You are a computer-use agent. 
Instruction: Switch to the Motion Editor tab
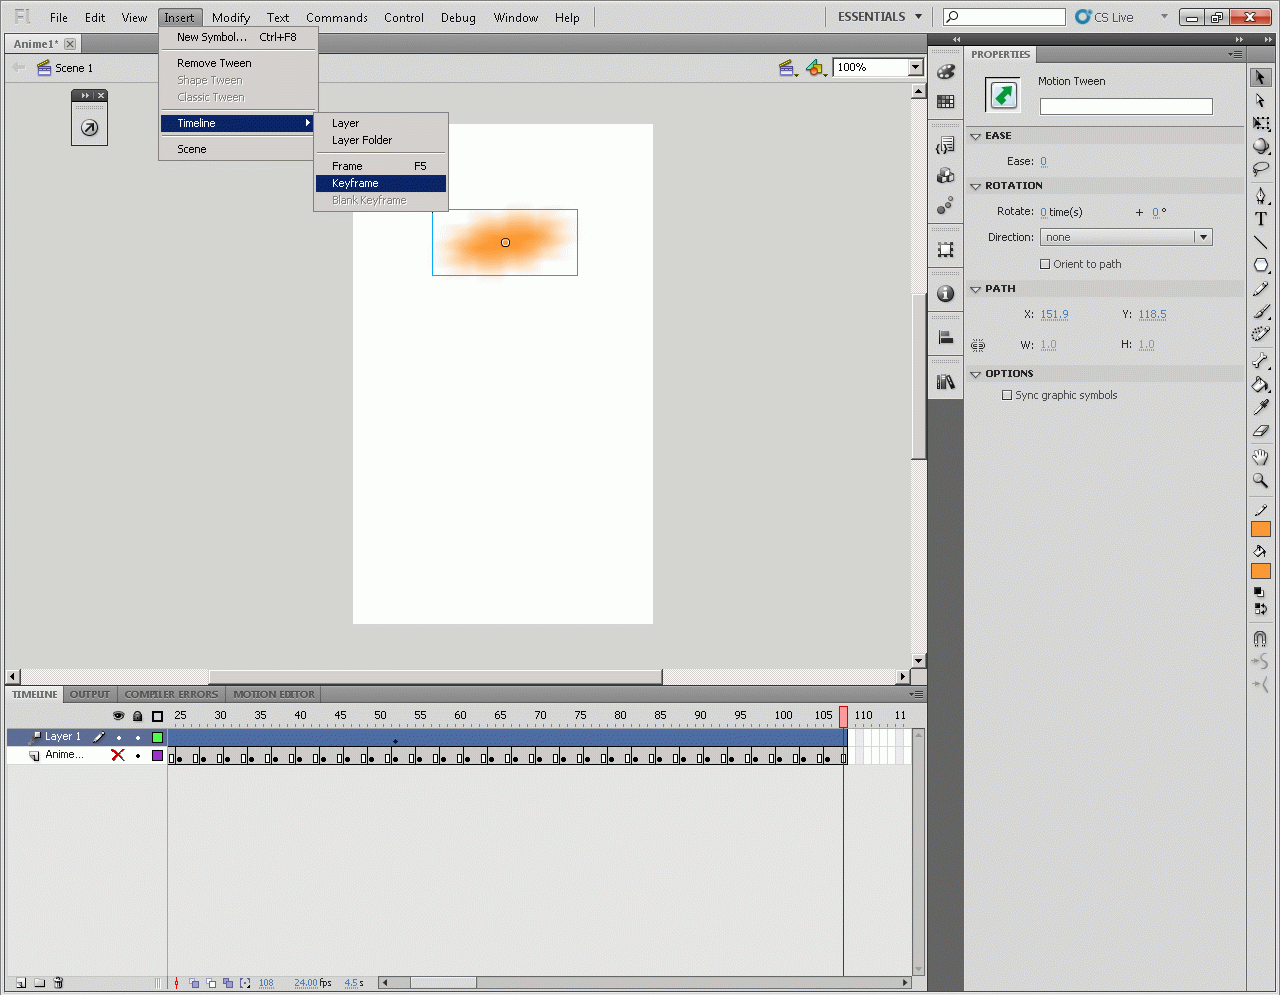(274, 694)
